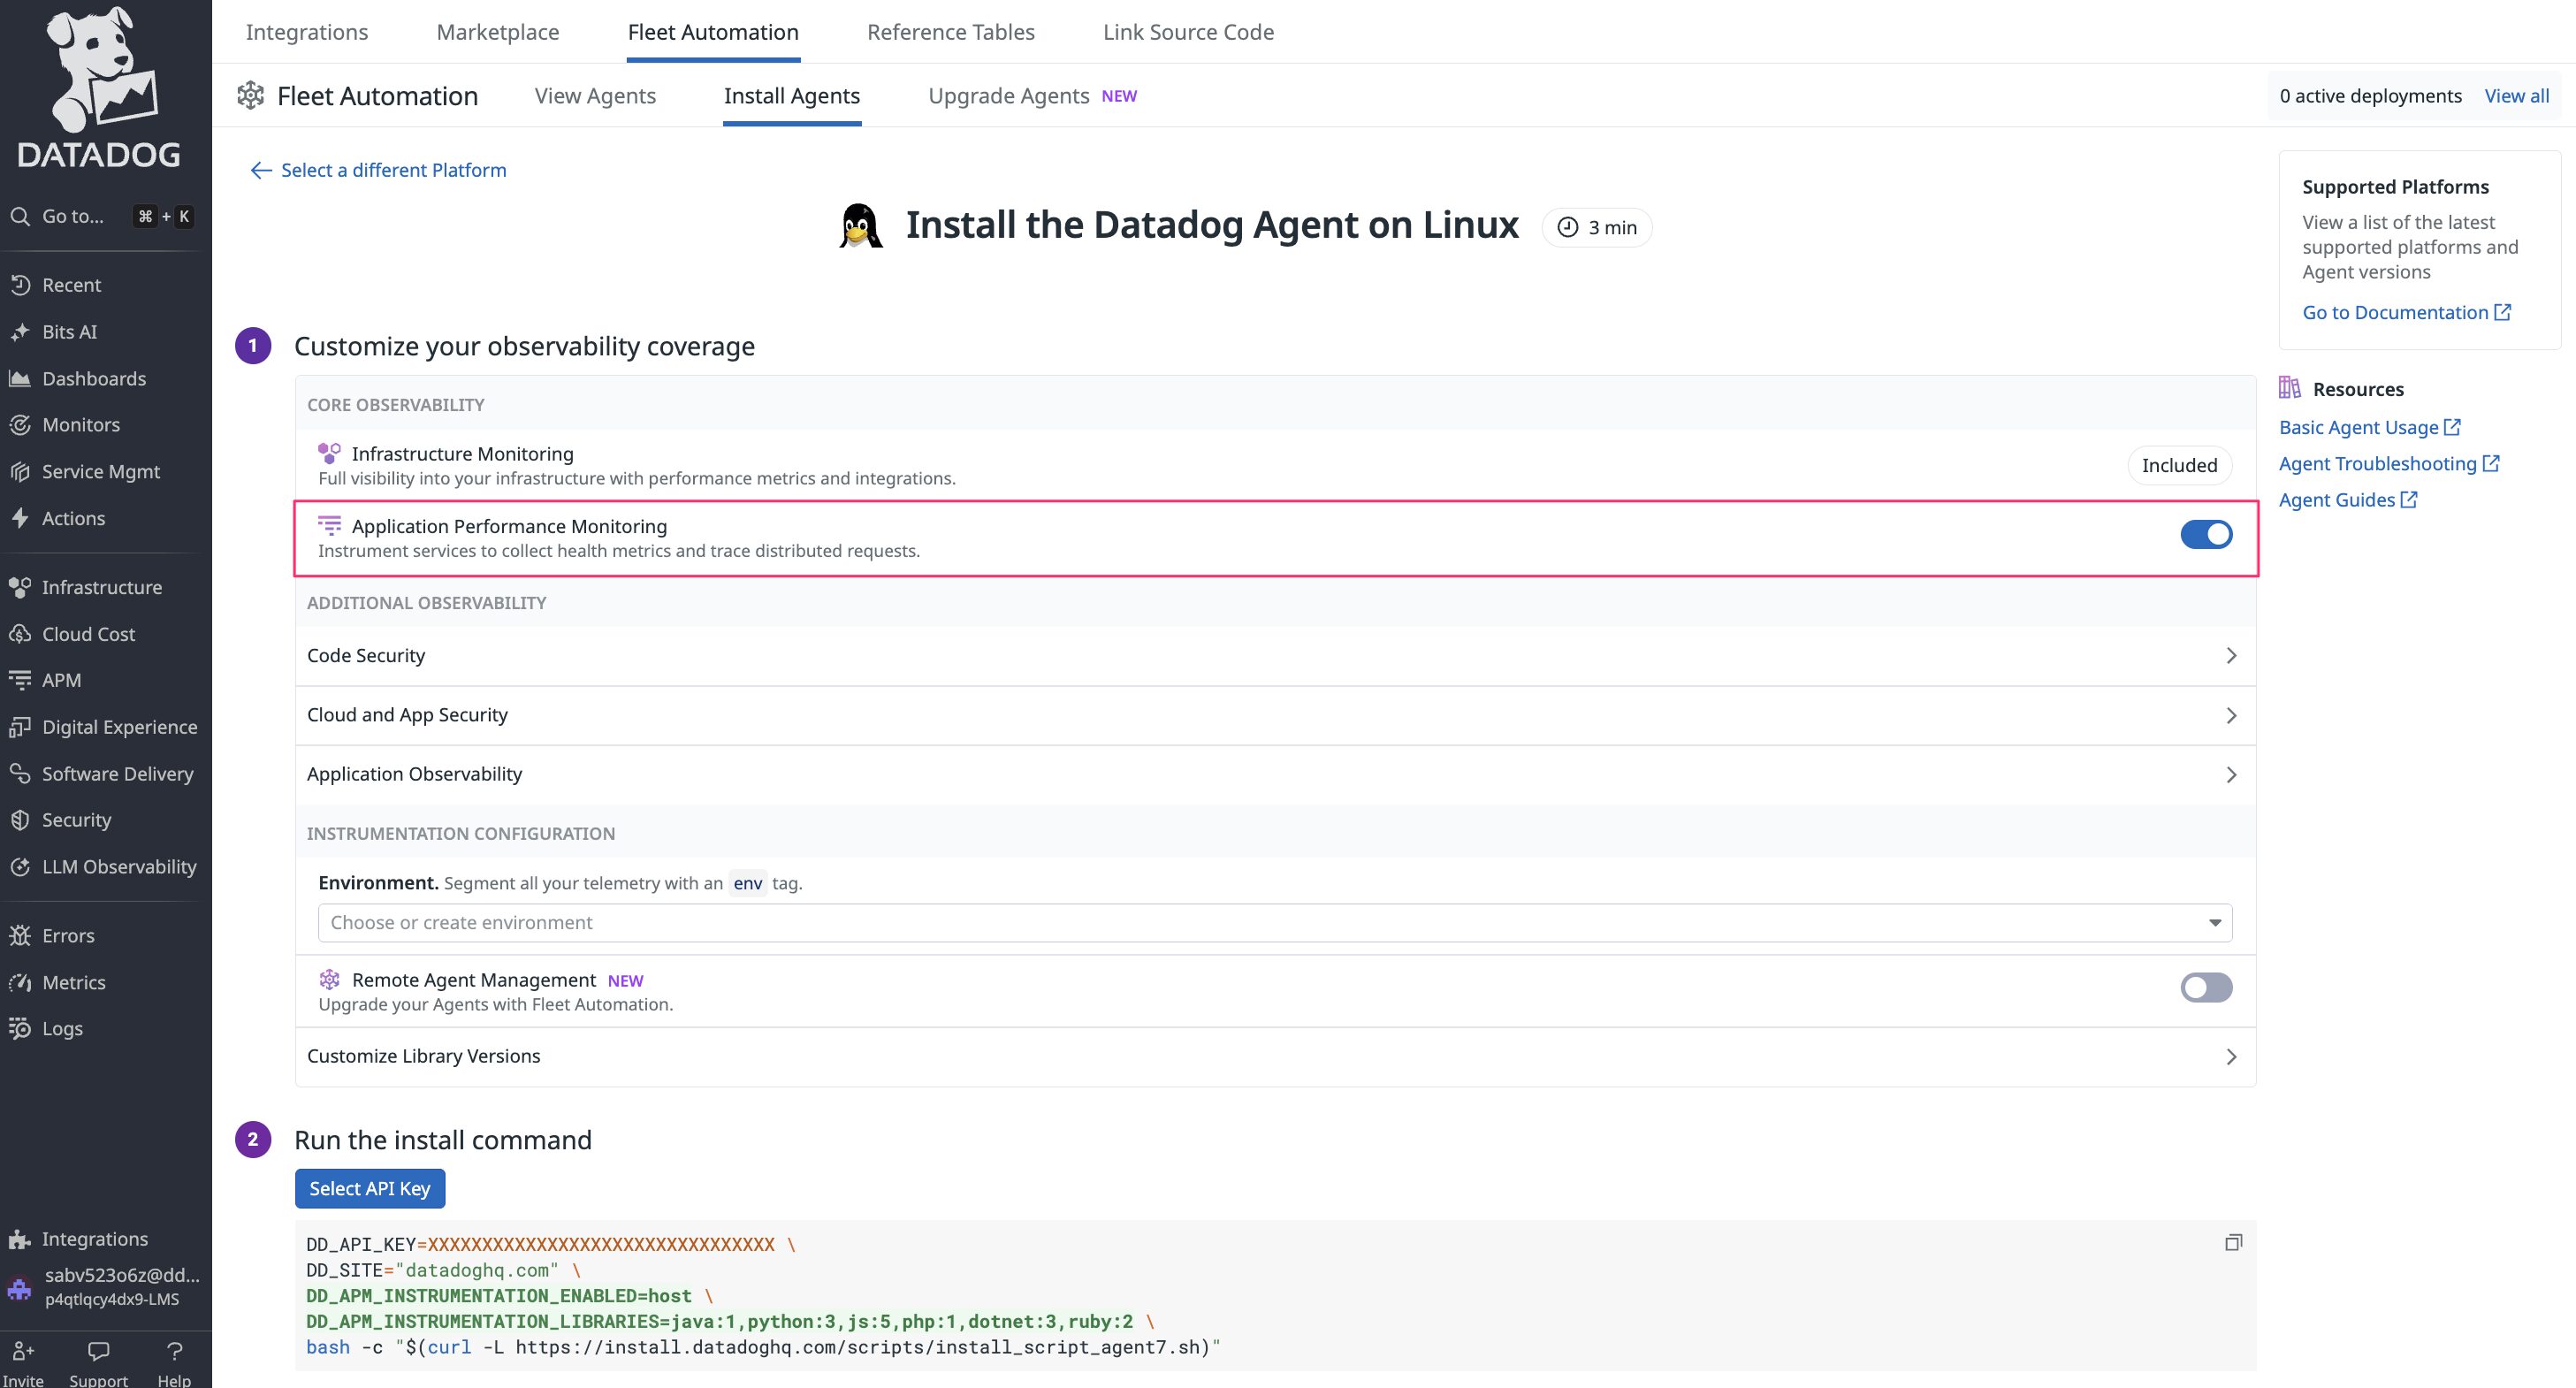Open the Security shield icon

point(20,820)
